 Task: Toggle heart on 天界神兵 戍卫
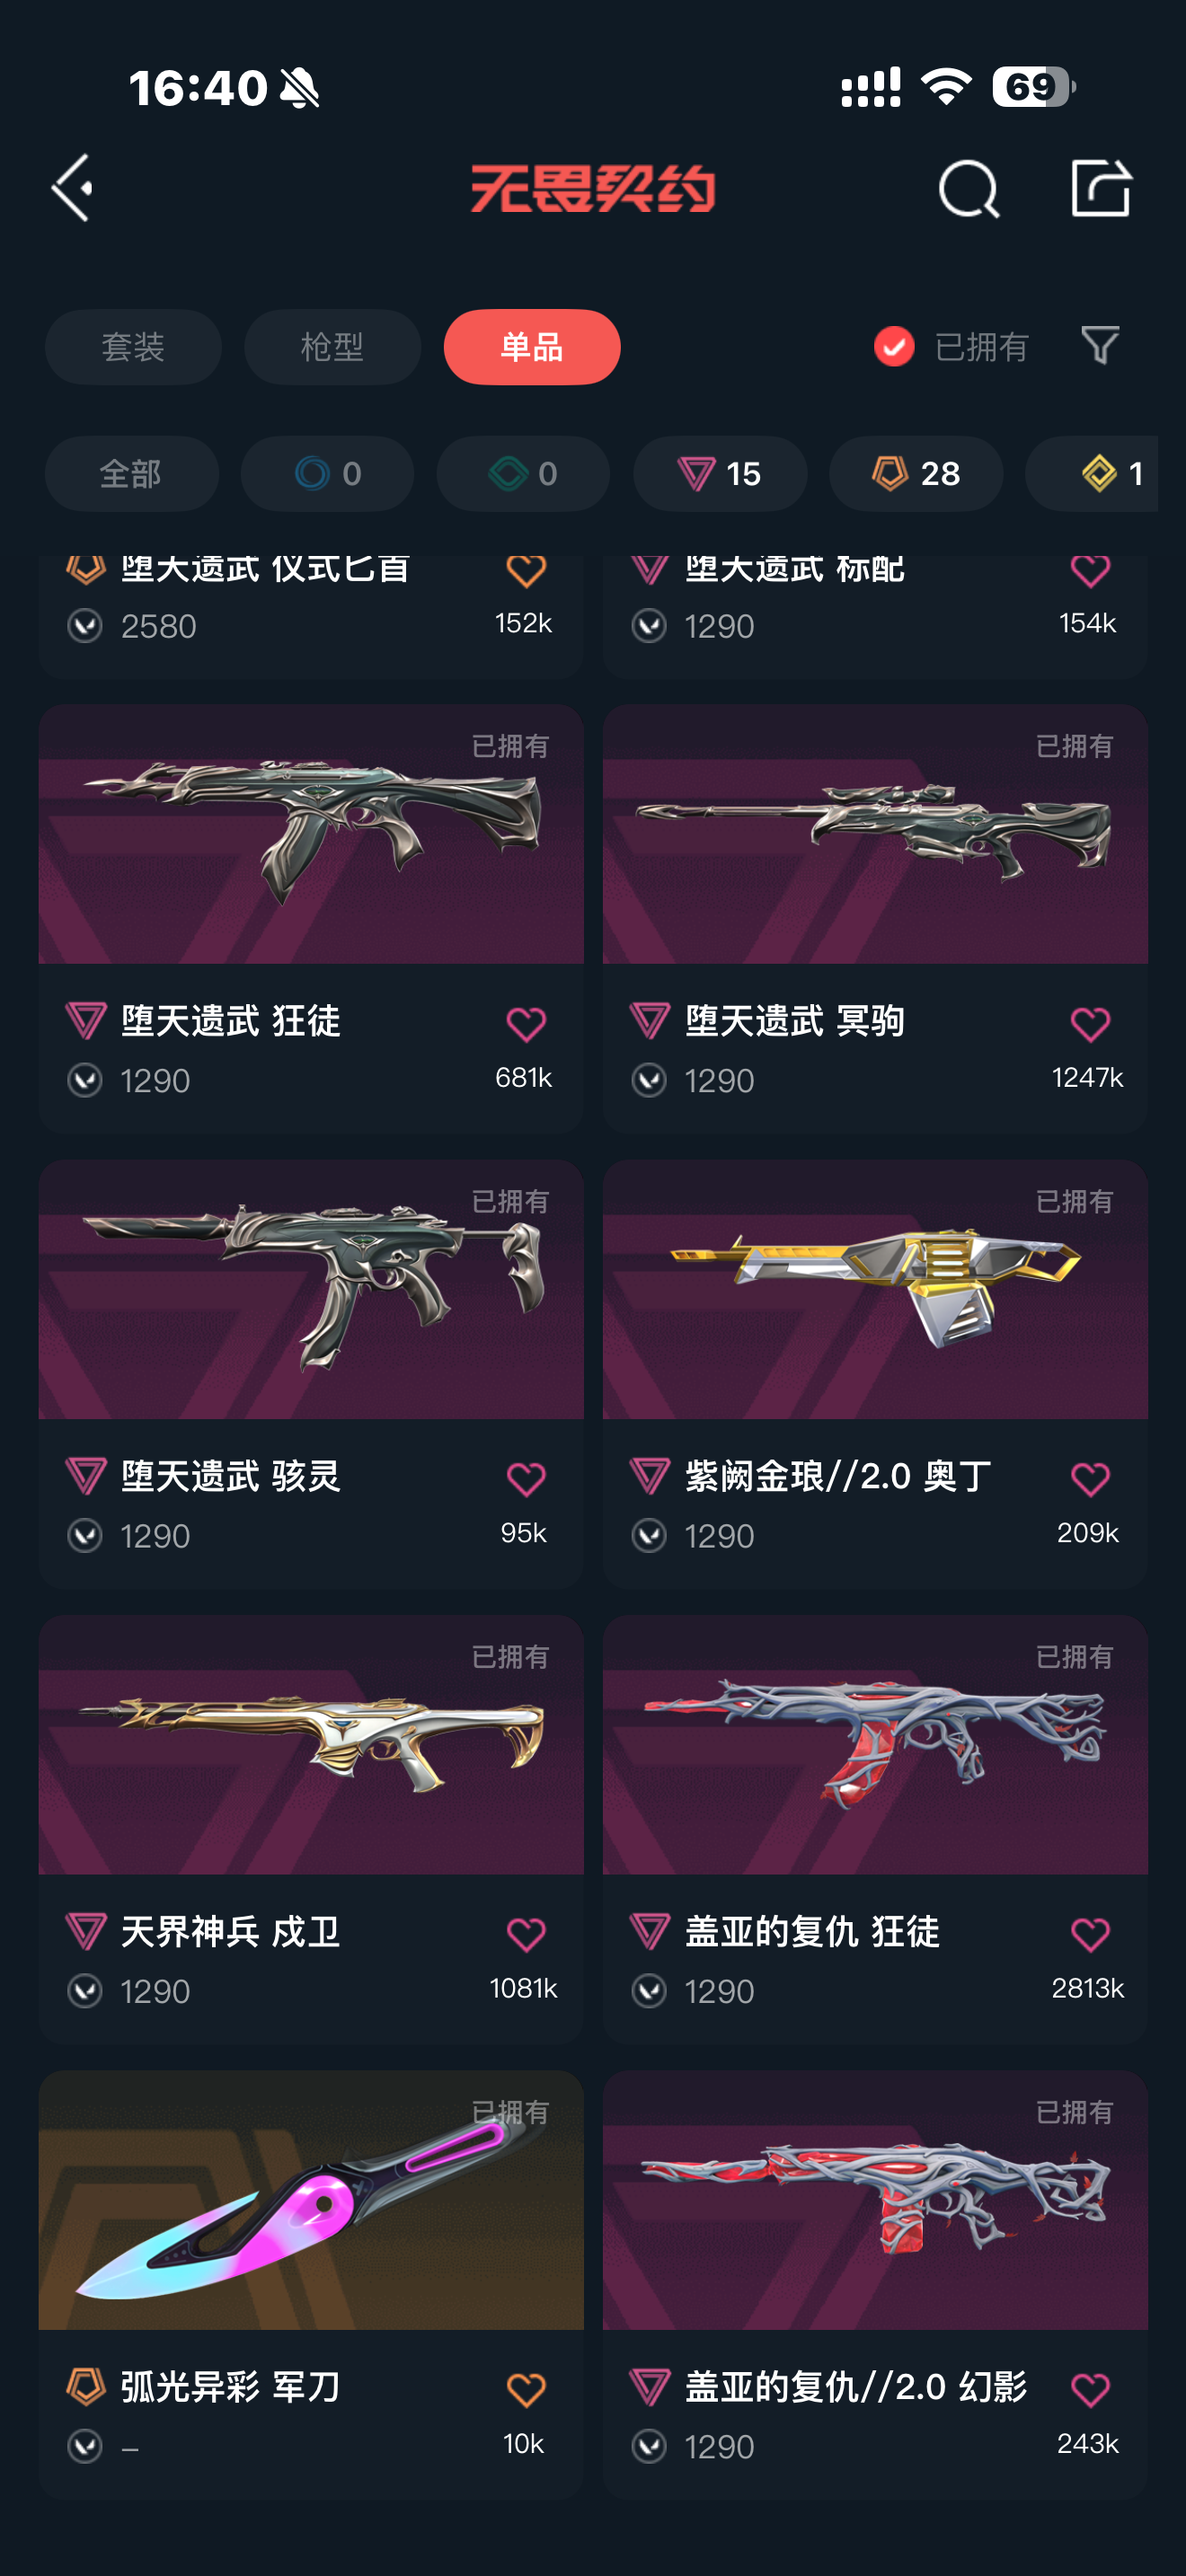[x=526, y=1934]
